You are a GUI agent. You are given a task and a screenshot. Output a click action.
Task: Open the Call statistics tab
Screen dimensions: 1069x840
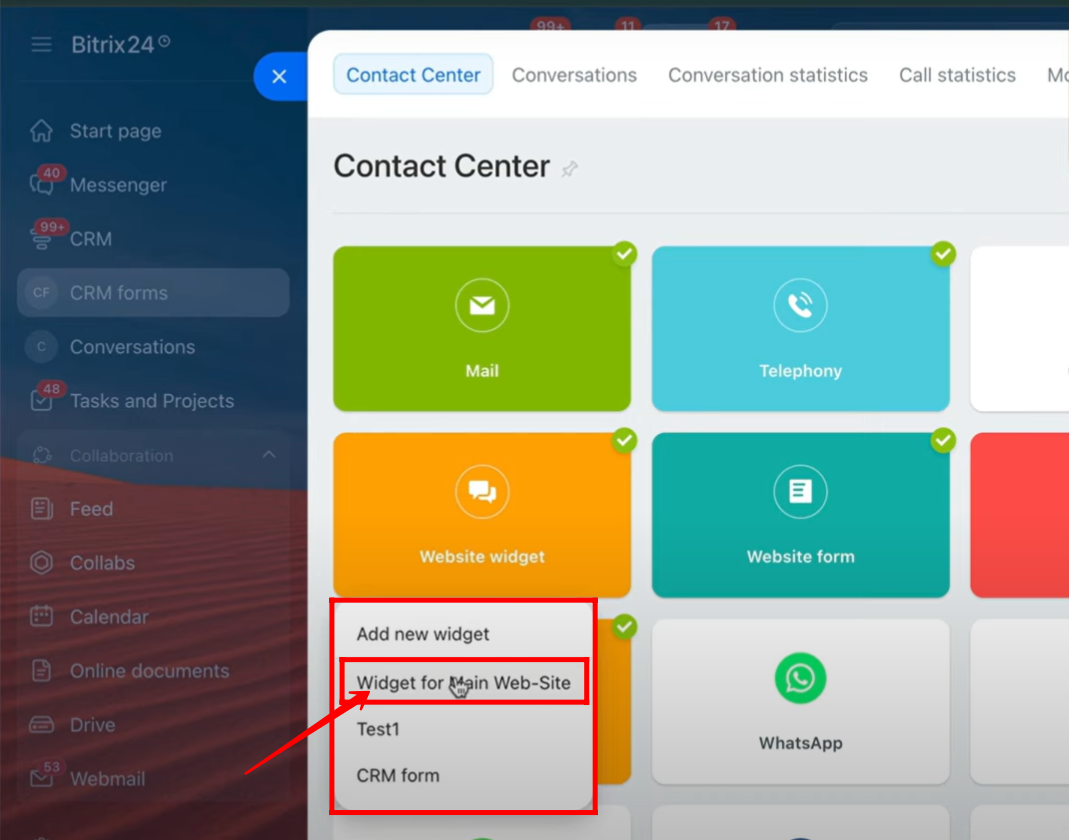click(957, 75)
